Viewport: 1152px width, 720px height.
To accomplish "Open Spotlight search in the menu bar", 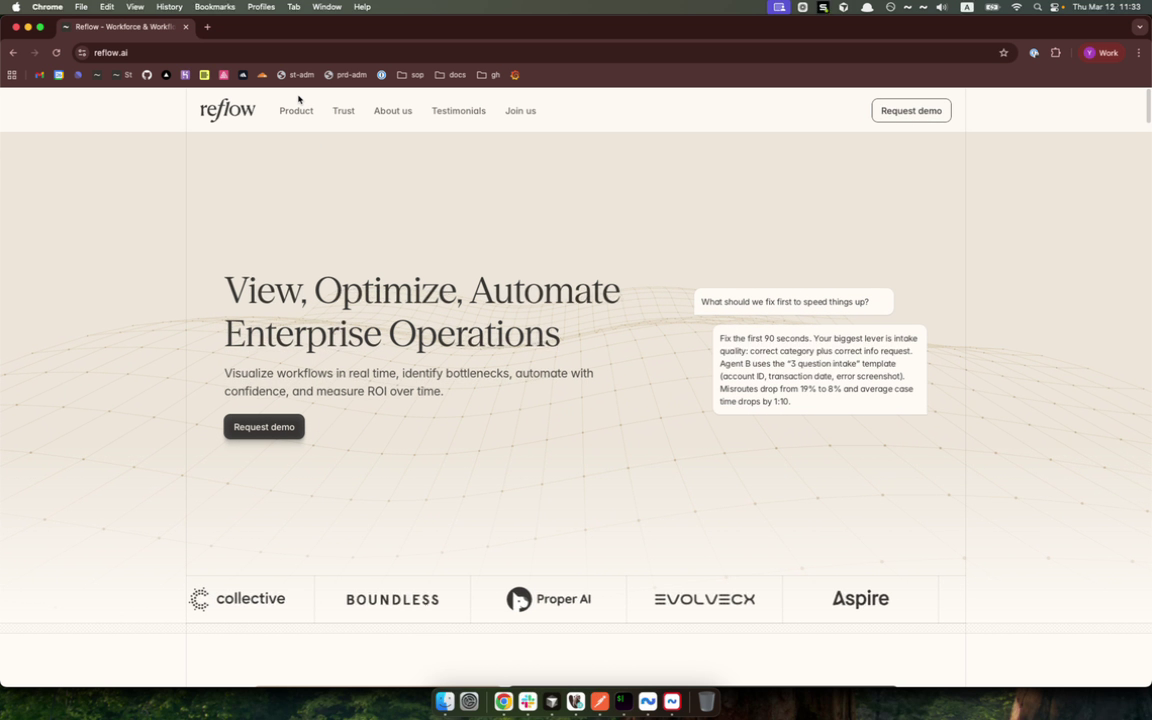I will tap(1037, 7).
